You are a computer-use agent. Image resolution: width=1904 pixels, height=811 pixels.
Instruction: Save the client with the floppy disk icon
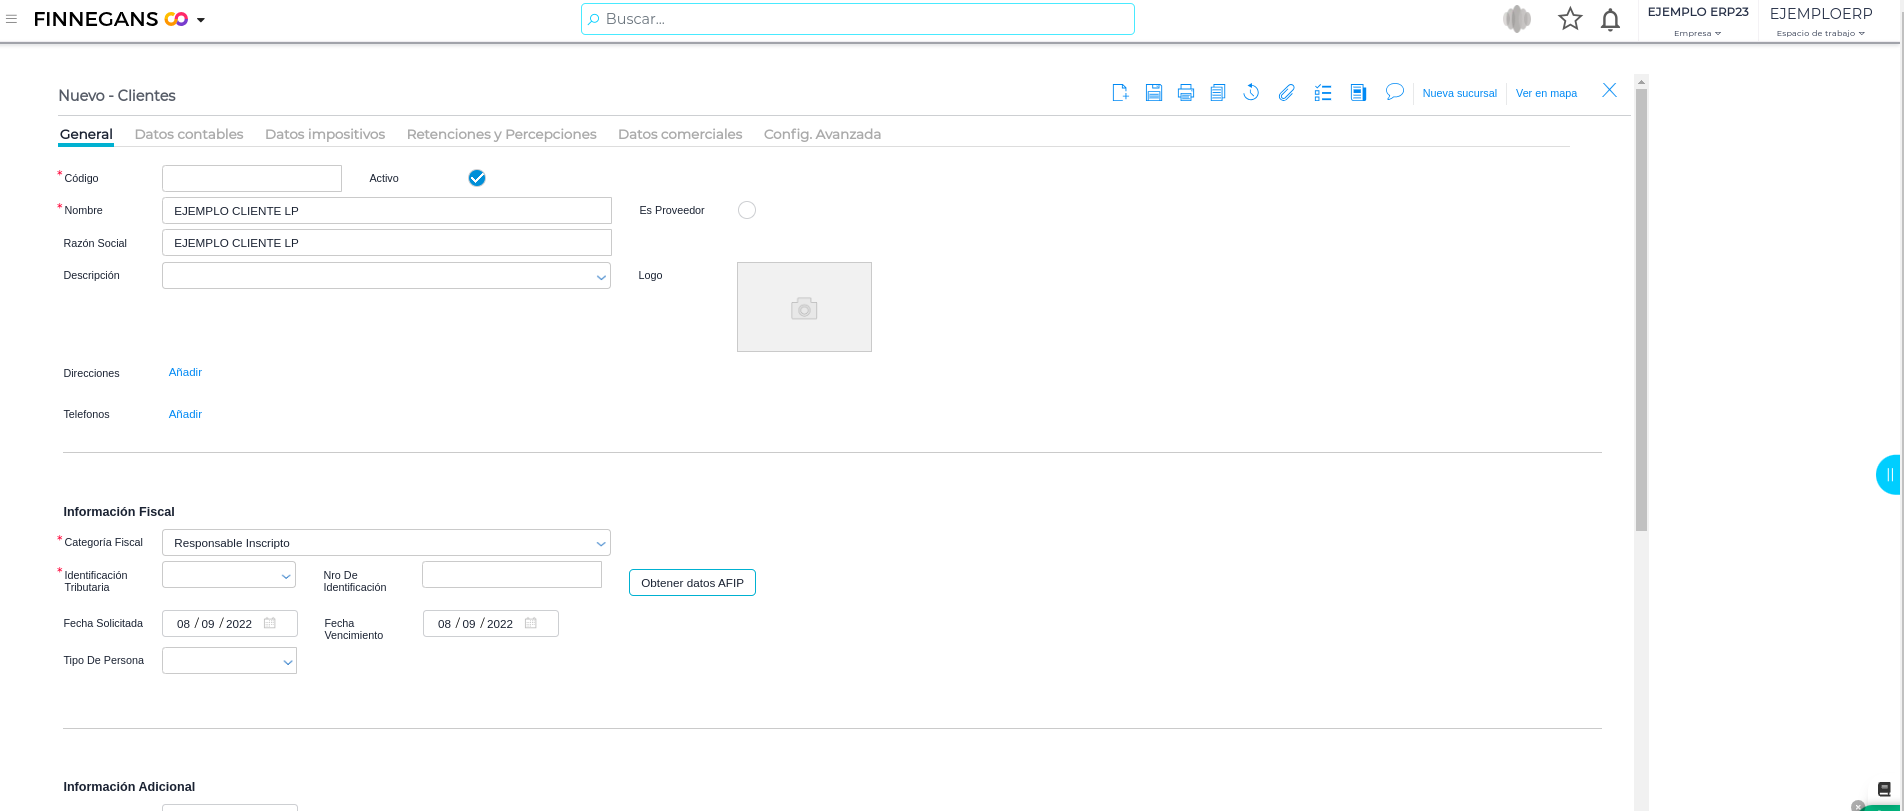pos(1153,93)
